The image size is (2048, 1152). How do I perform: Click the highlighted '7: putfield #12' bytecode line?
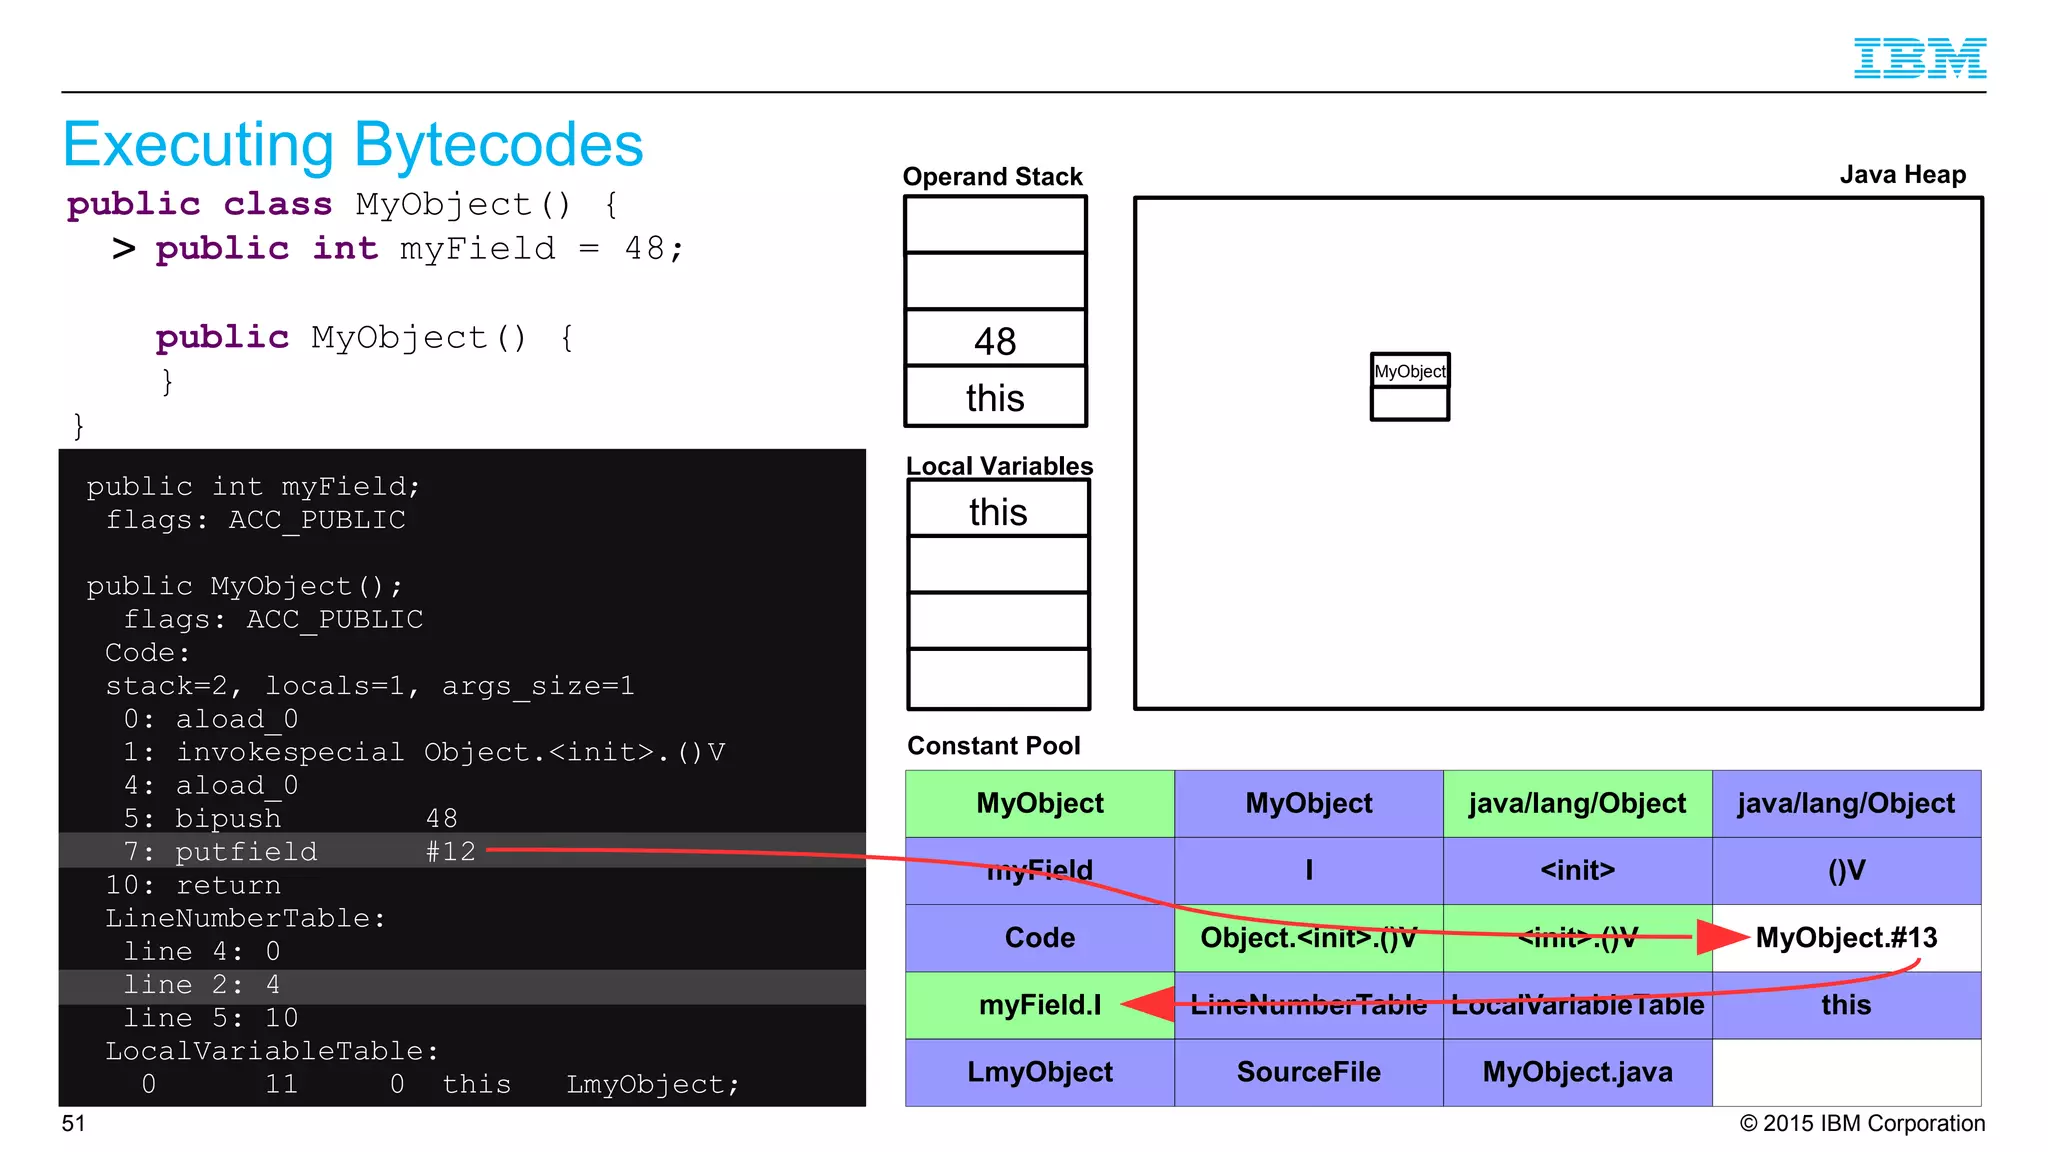click(462, 851)
